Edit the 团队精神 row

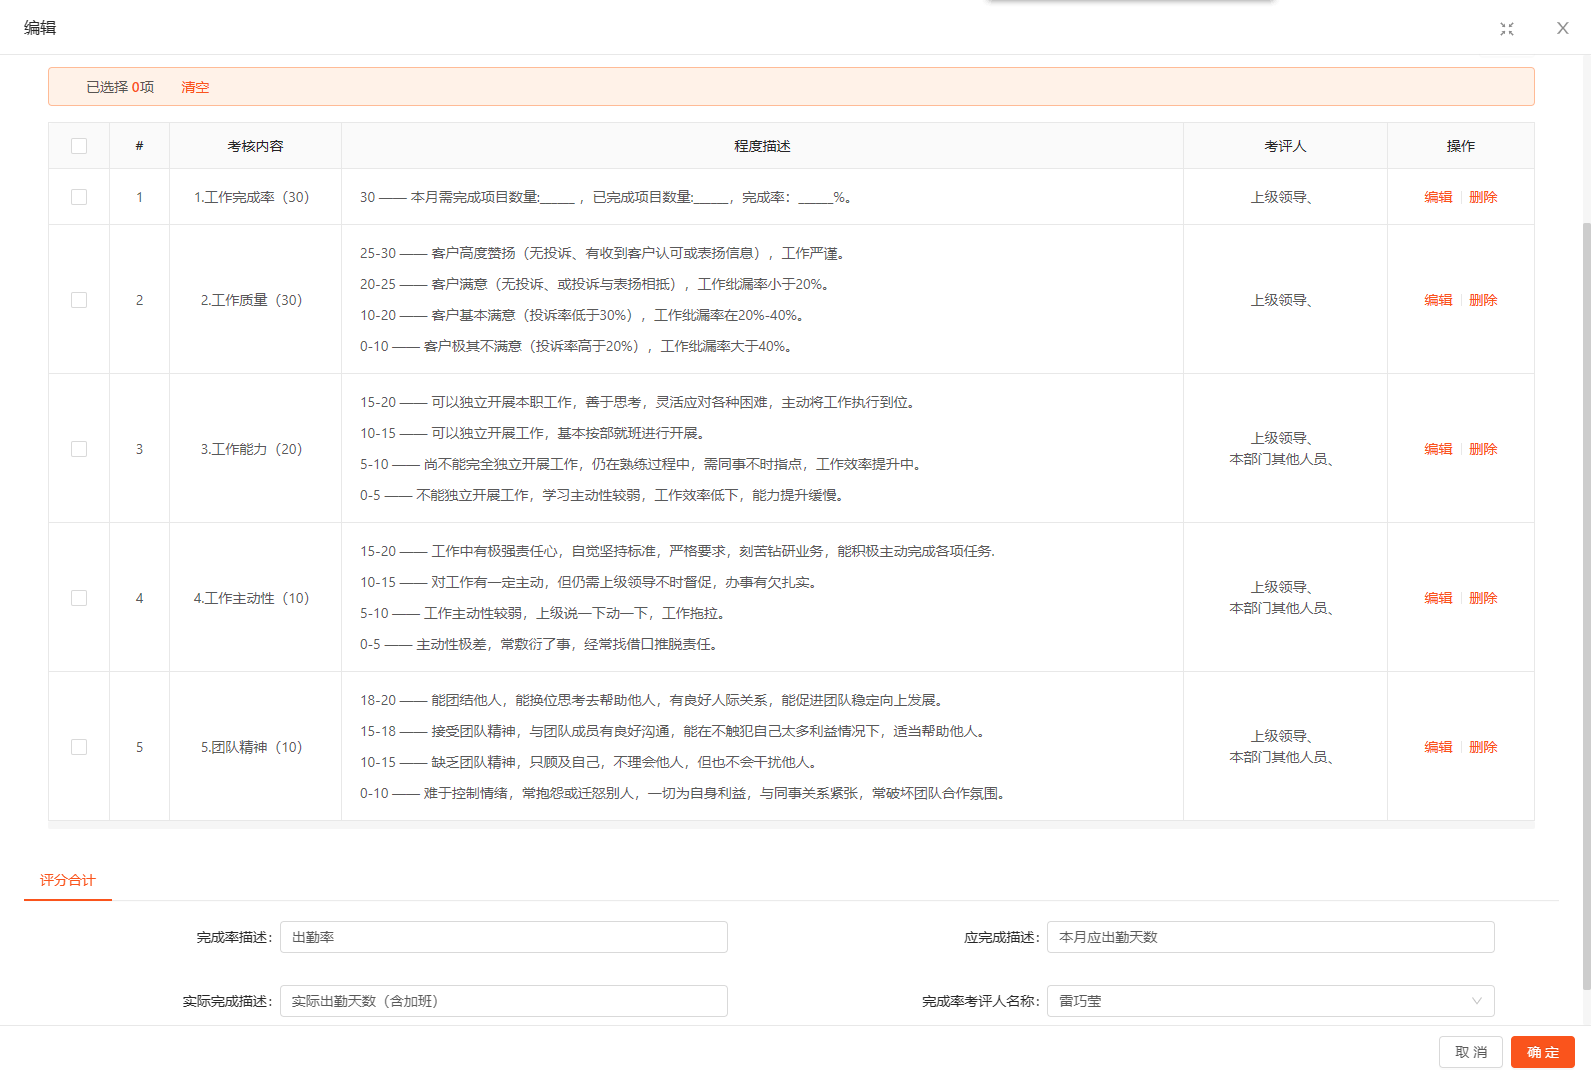pyautogui.click(x=1438, y=747)
